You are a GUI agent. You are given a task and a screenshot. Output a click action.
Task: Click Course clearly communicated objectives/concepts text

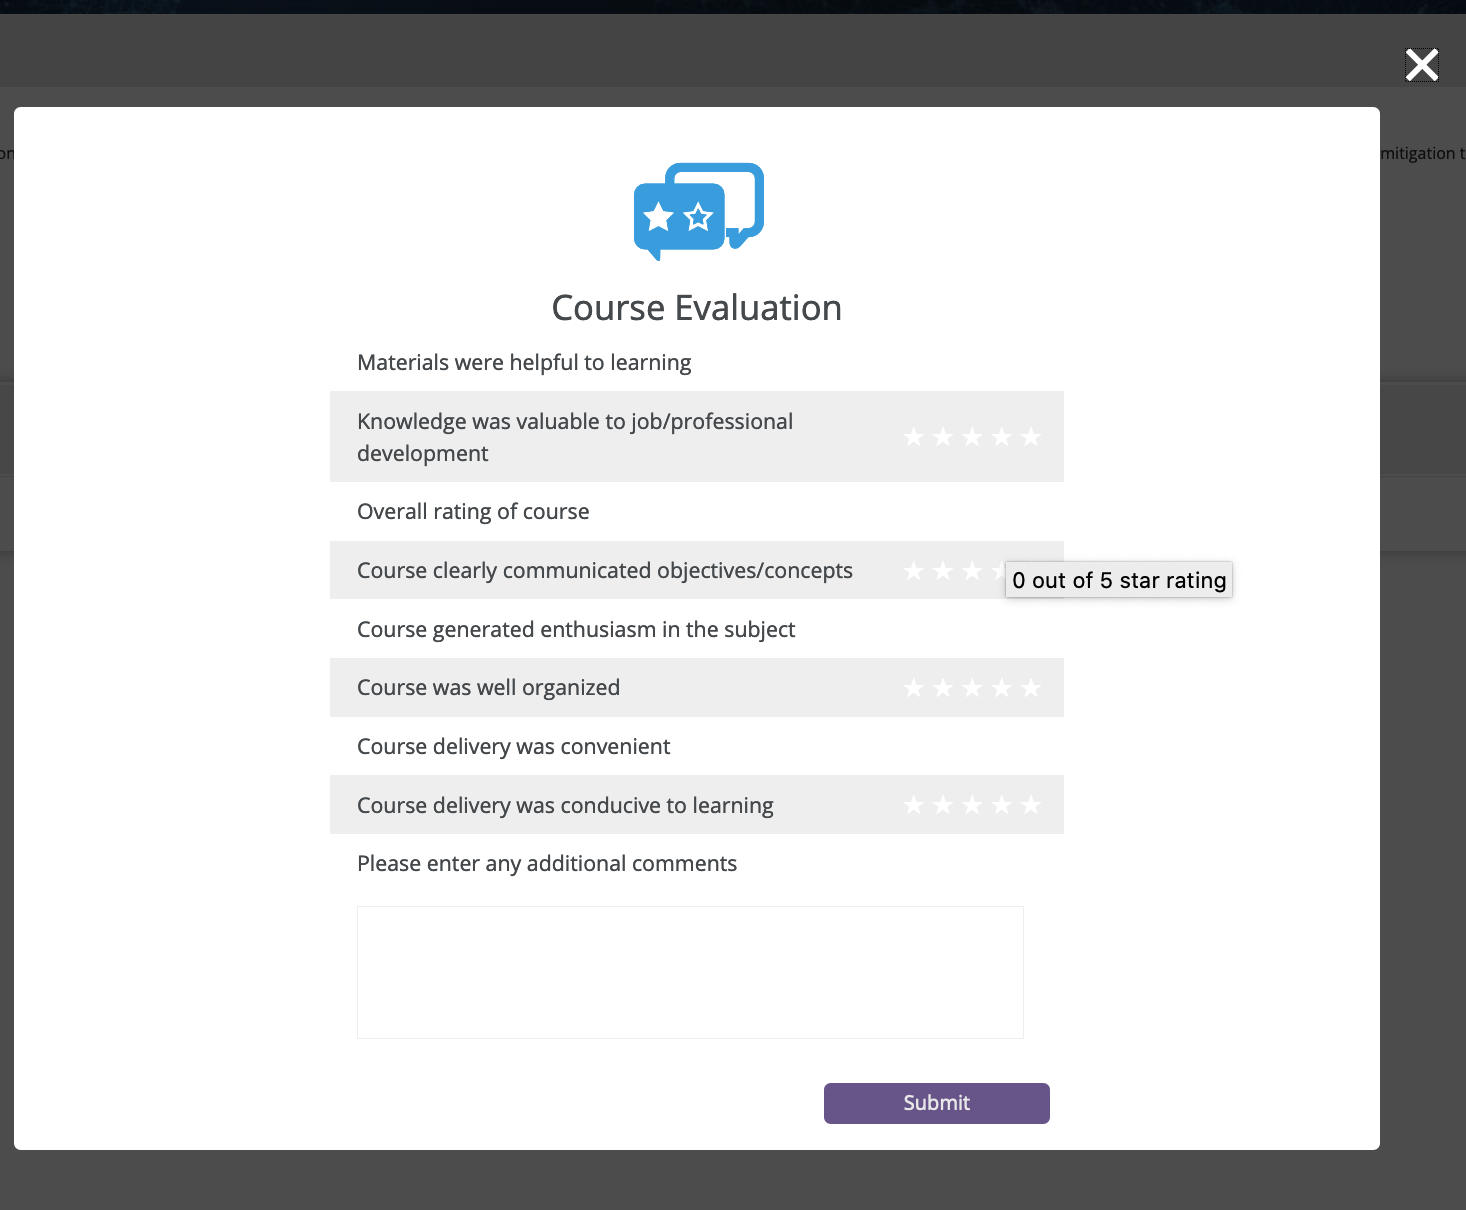[x=605, y=571]
